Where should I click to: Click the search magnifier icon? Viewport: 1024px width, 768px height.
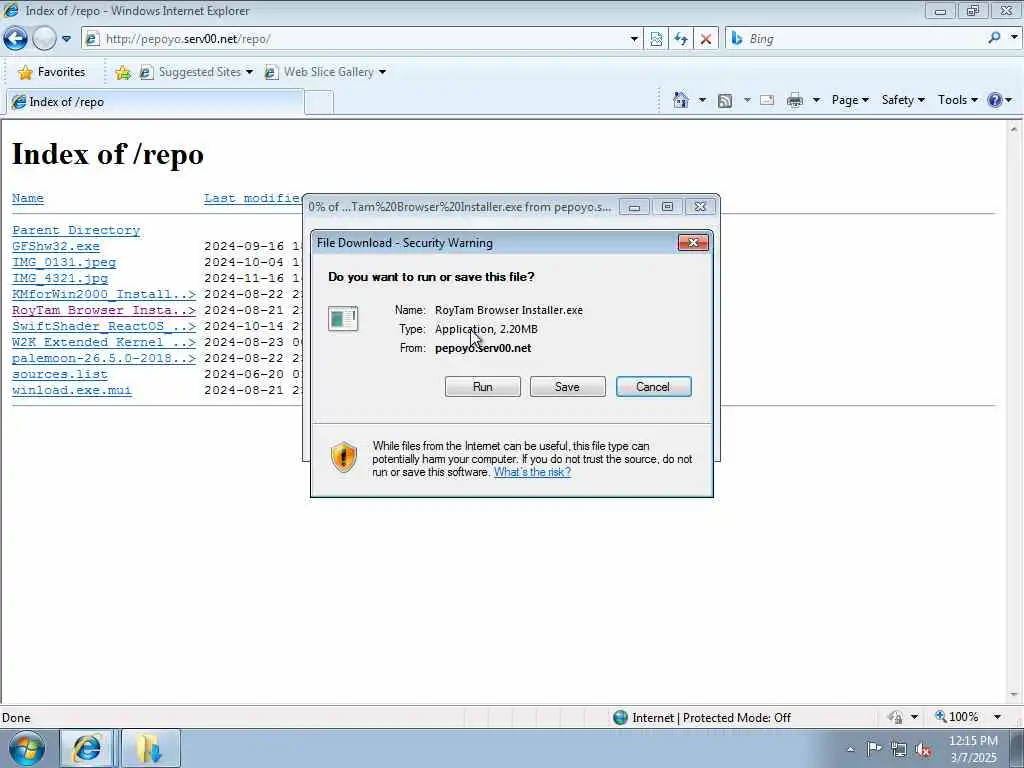[x=994, y=39]
